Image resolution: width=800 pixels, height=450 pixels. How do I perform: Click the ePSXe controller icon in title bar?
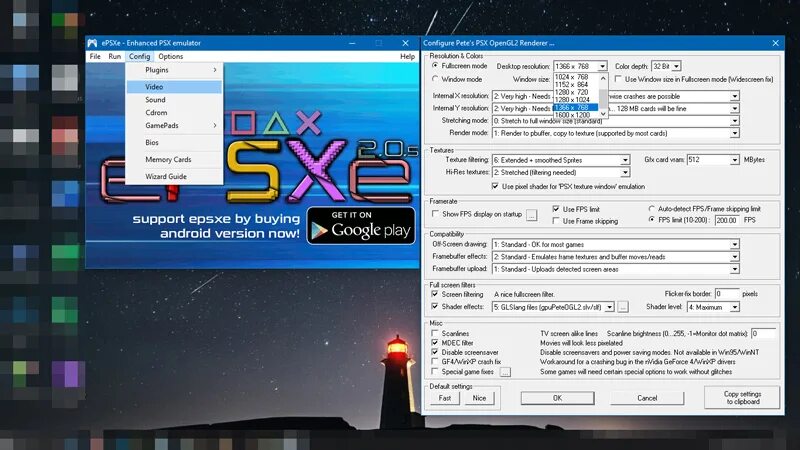click(92, 43)
